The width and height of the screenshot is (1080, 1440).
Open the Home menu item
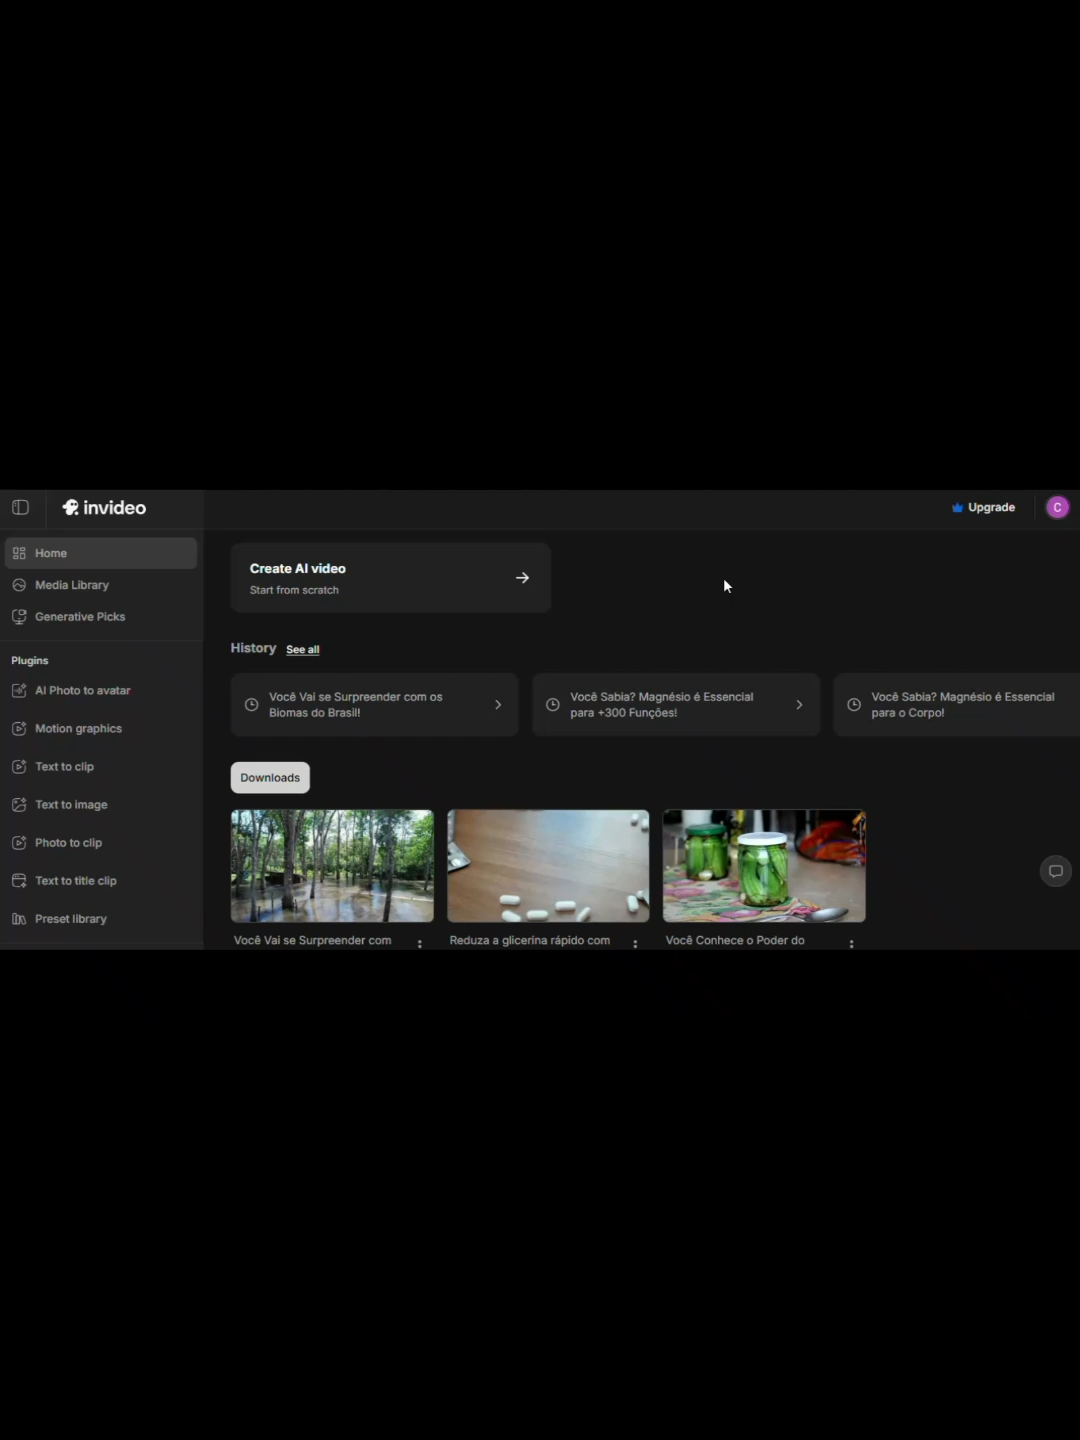click(x=101, y=553)
